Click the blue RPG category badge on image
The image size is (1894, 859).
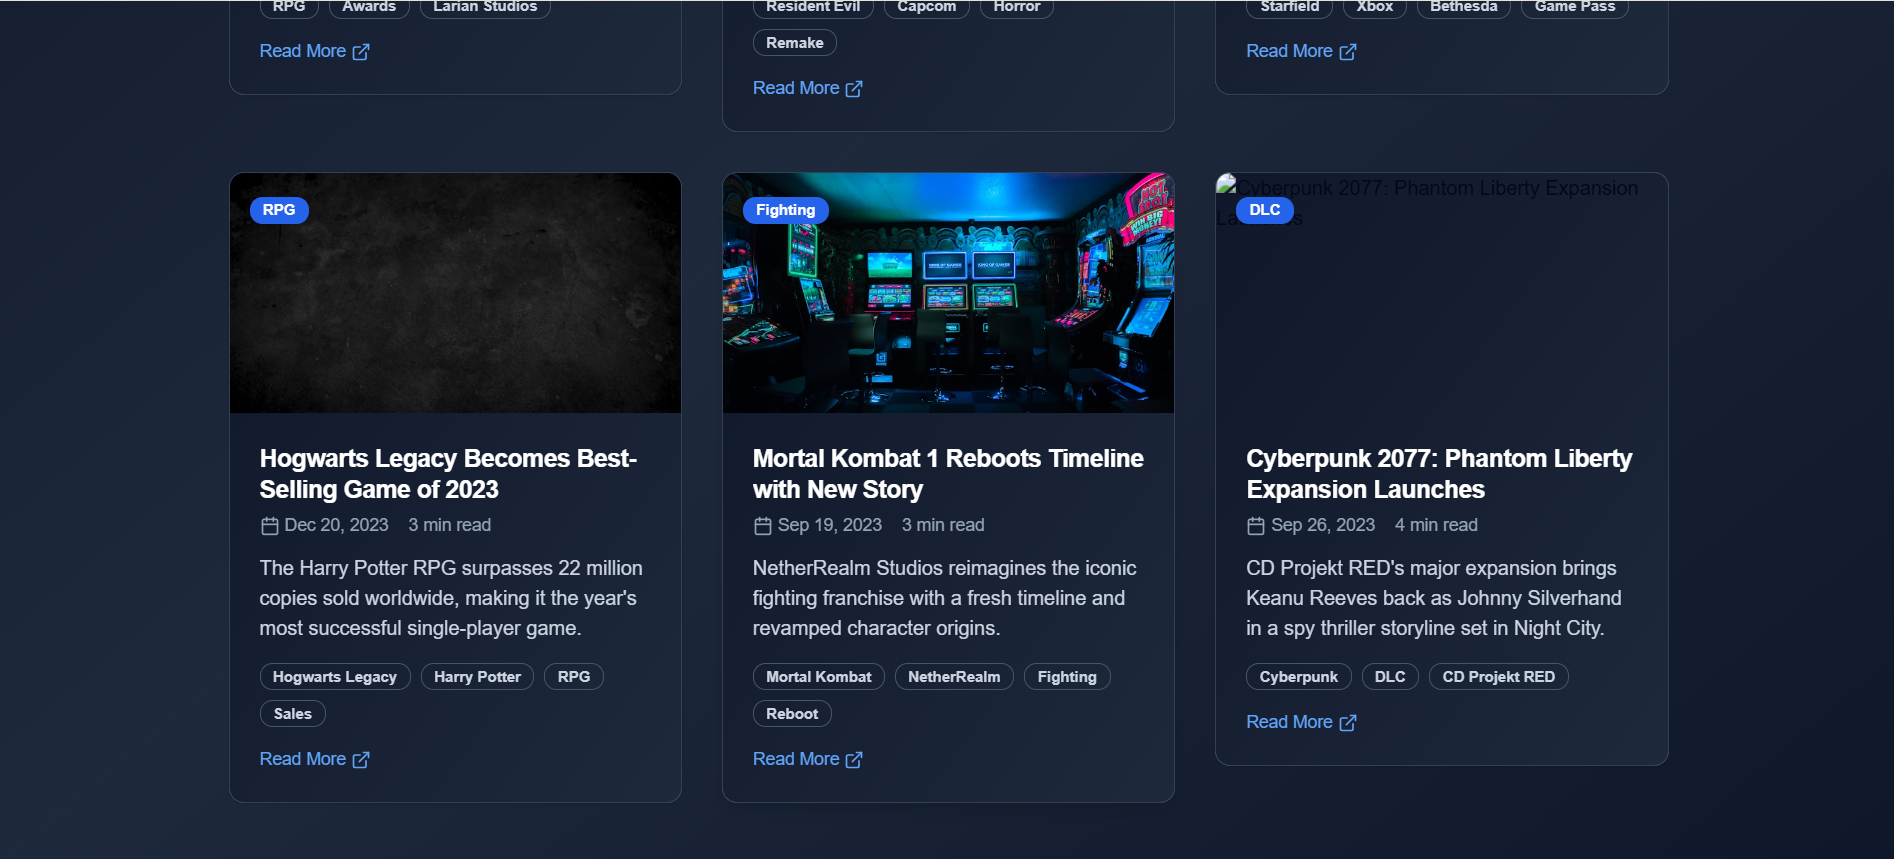tap(279, 210)
